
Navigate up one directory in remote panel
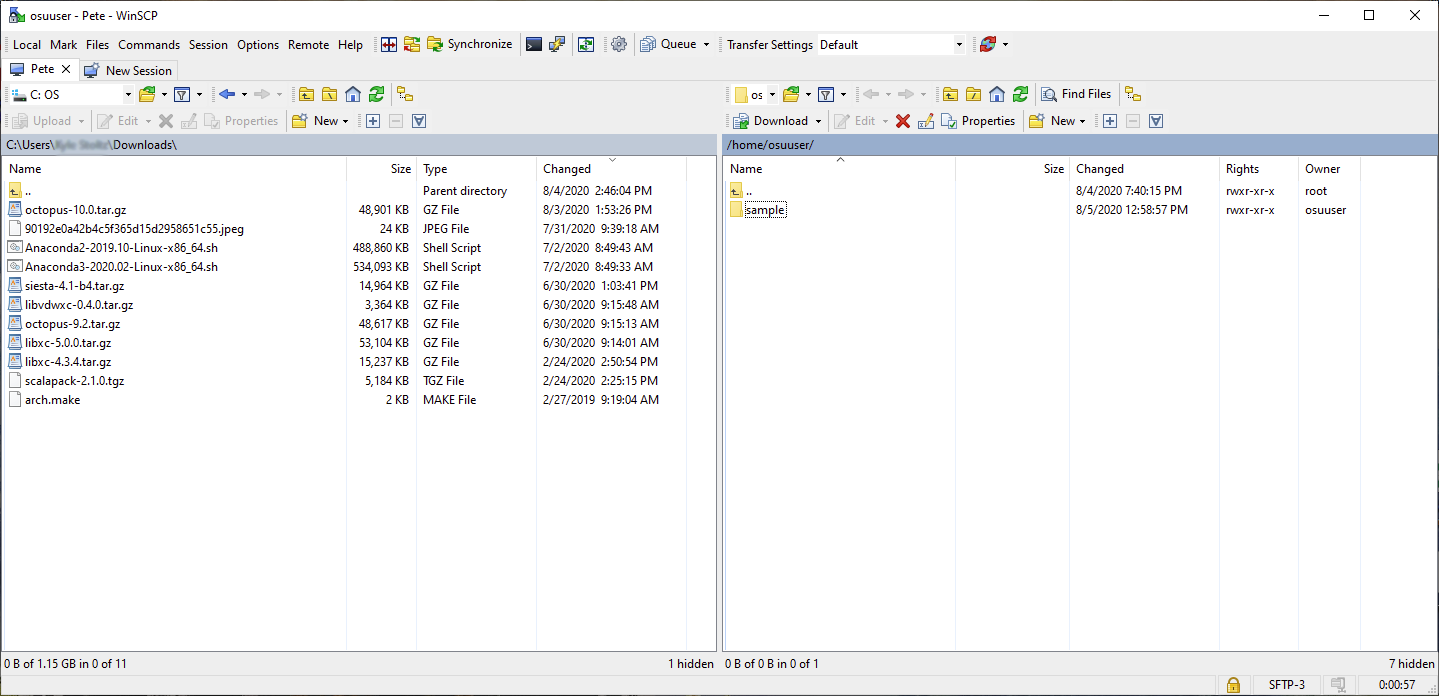(x=949, y=94)
